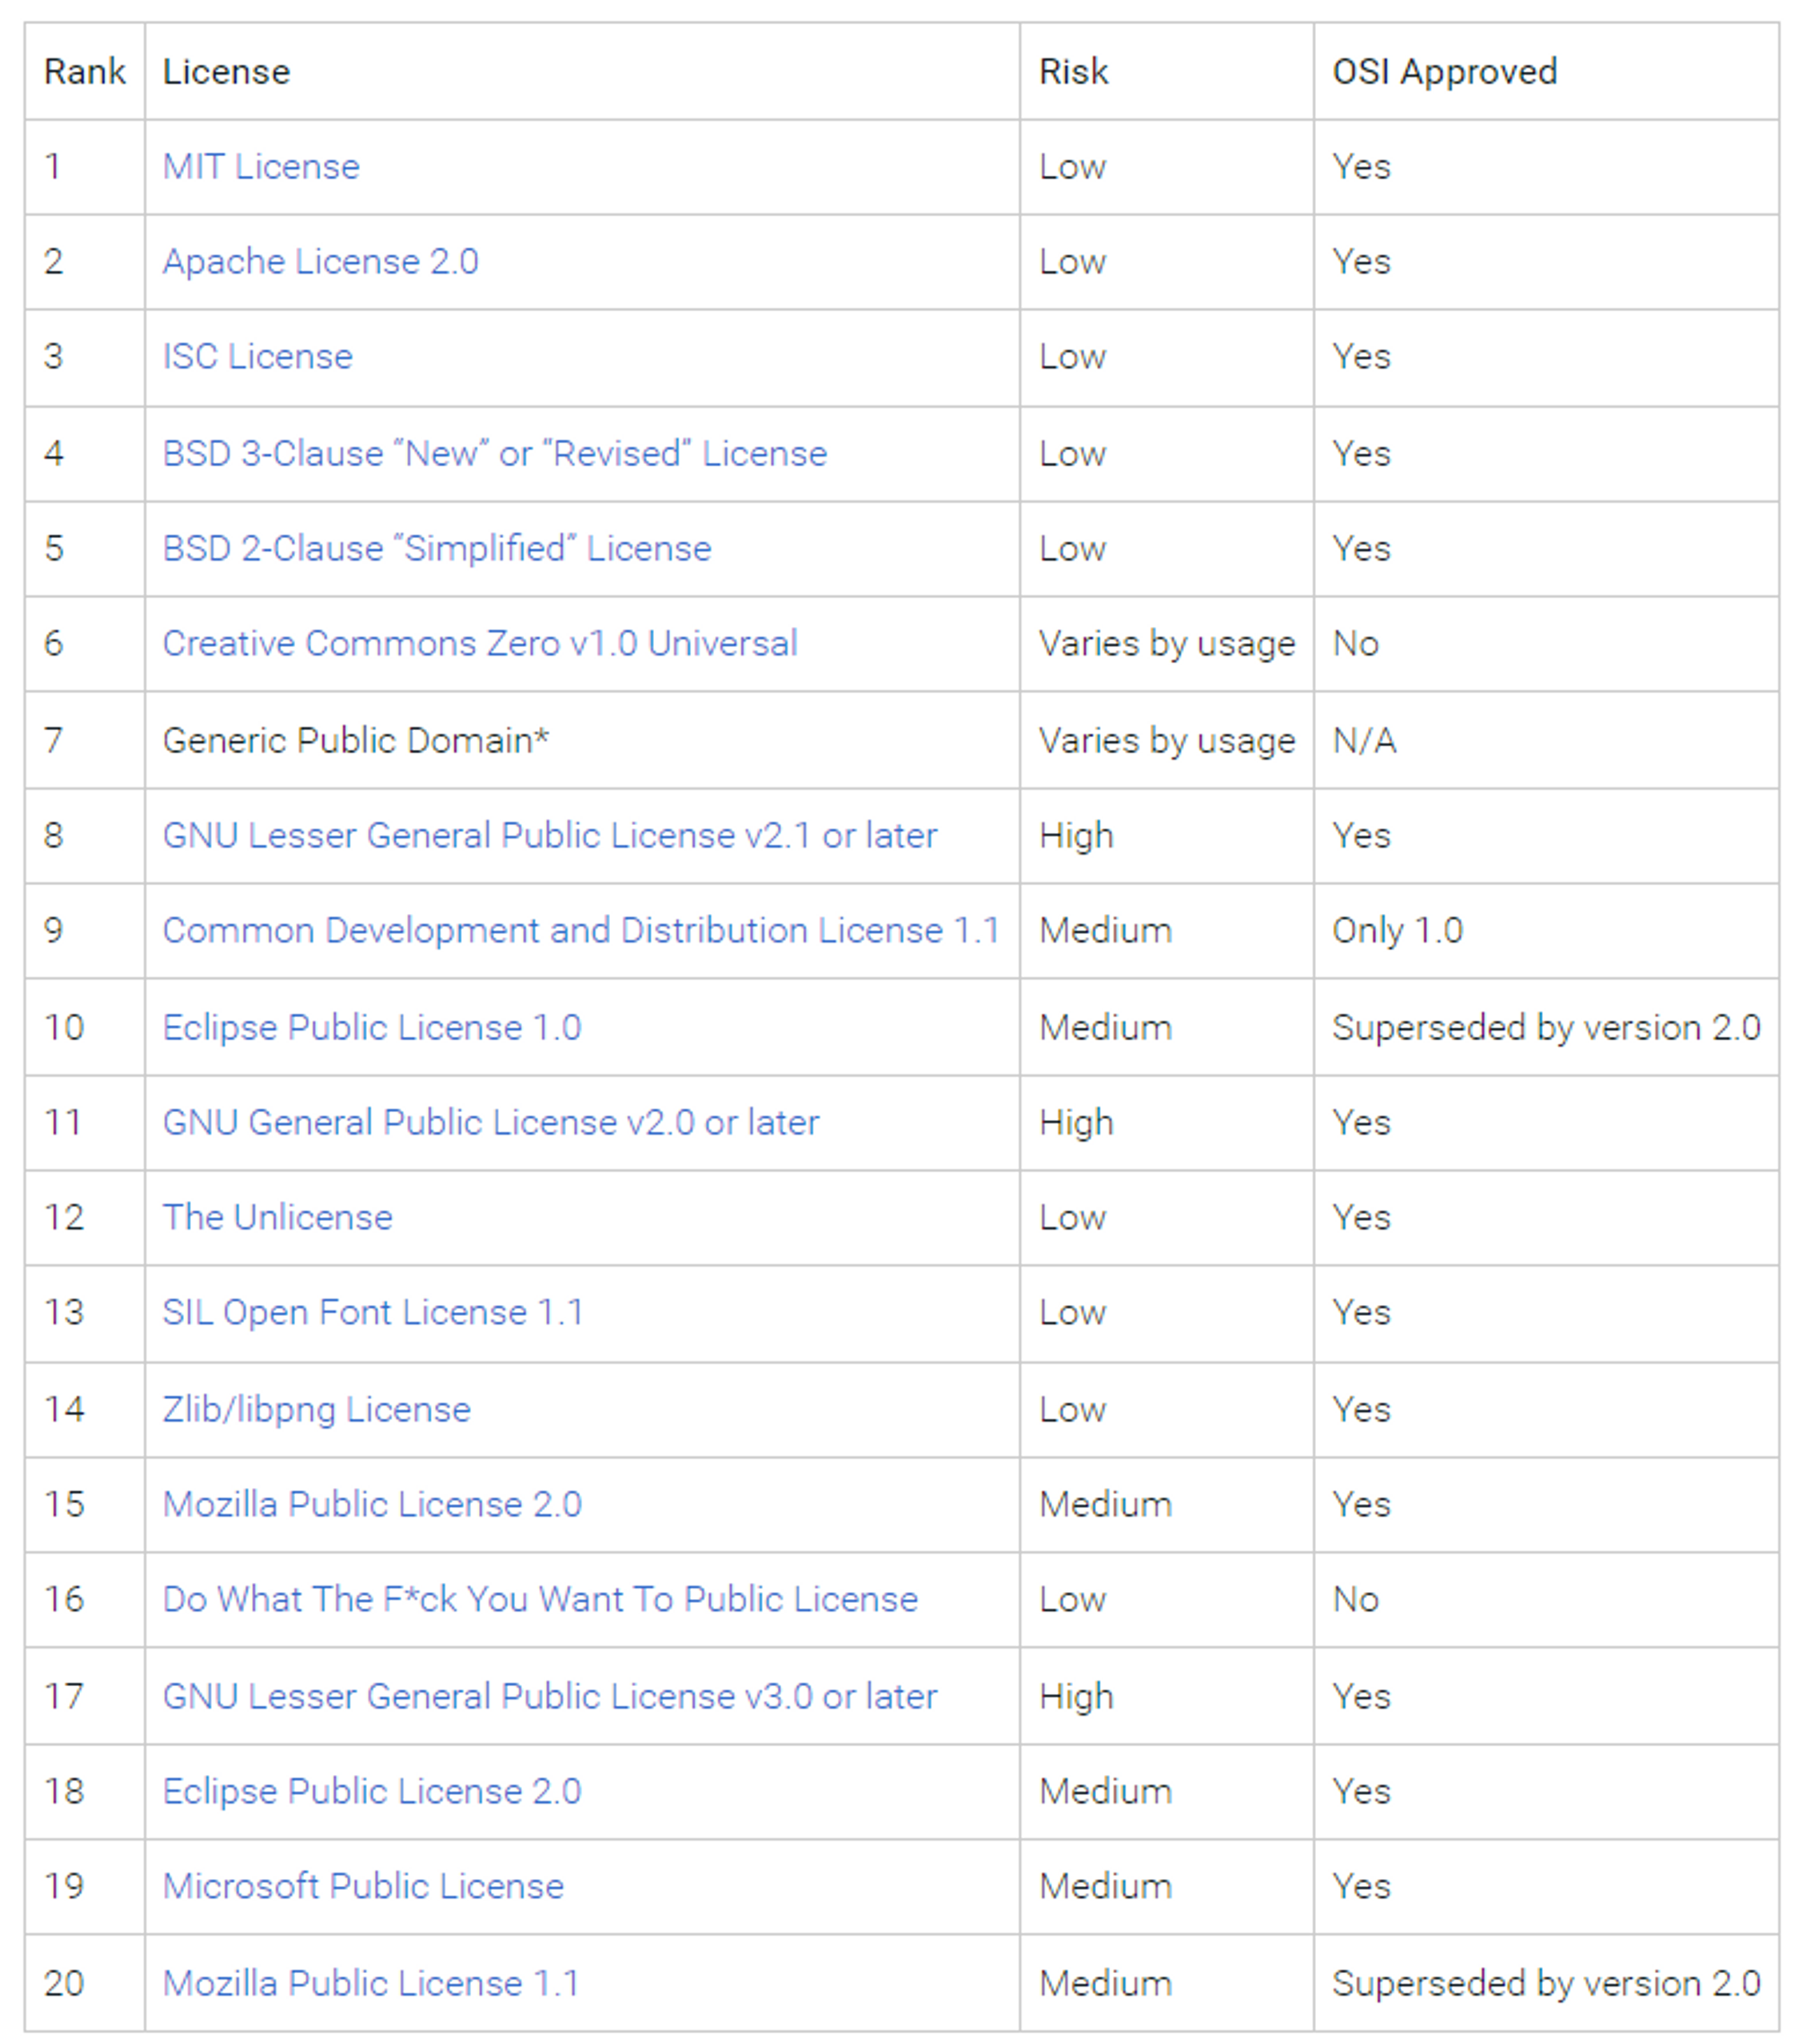Image resolution: width=1794 pixels, height=2044 pixels.
Task: Open the Apache License 2.0 link
Action: tap(320, 261)
